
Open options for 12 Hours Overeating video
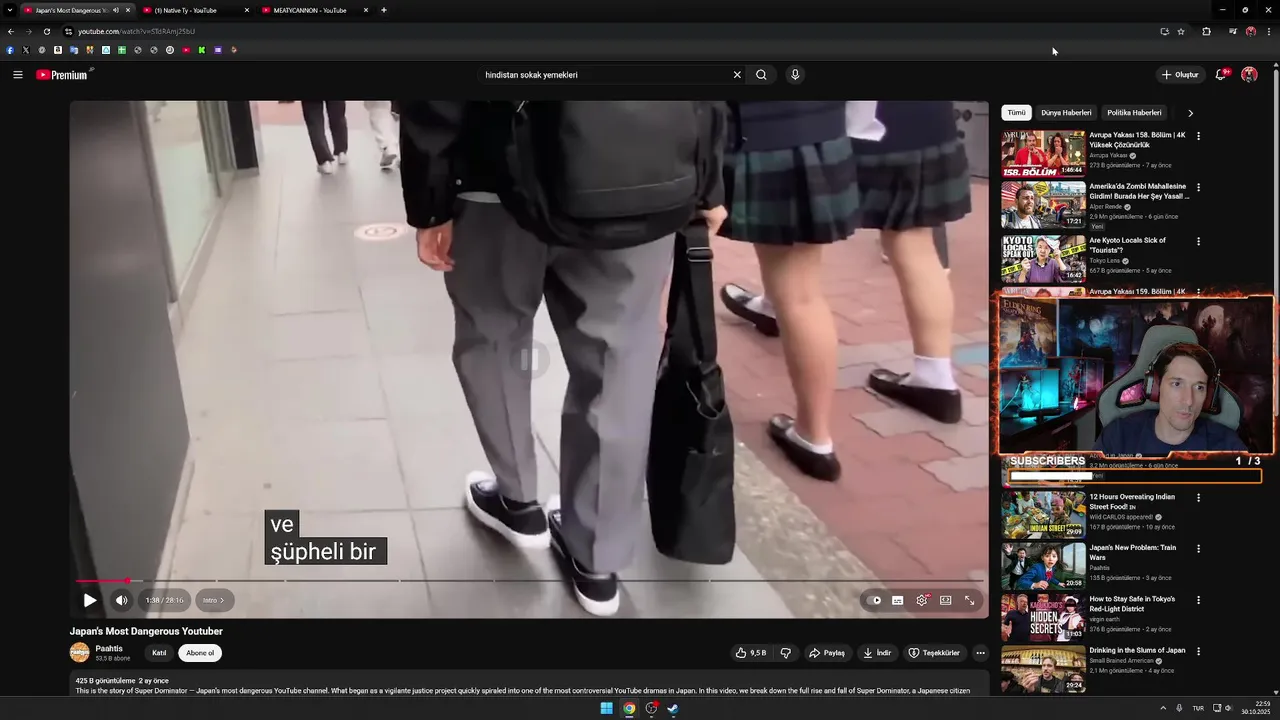[1198, 498]
